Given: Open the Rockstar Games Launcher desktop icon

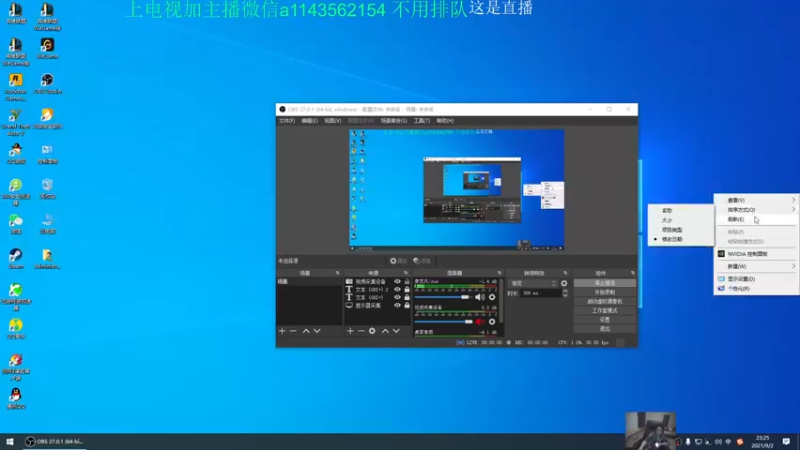Looking at the screenshot, I should pyautogui.click(x=16, y=87).
